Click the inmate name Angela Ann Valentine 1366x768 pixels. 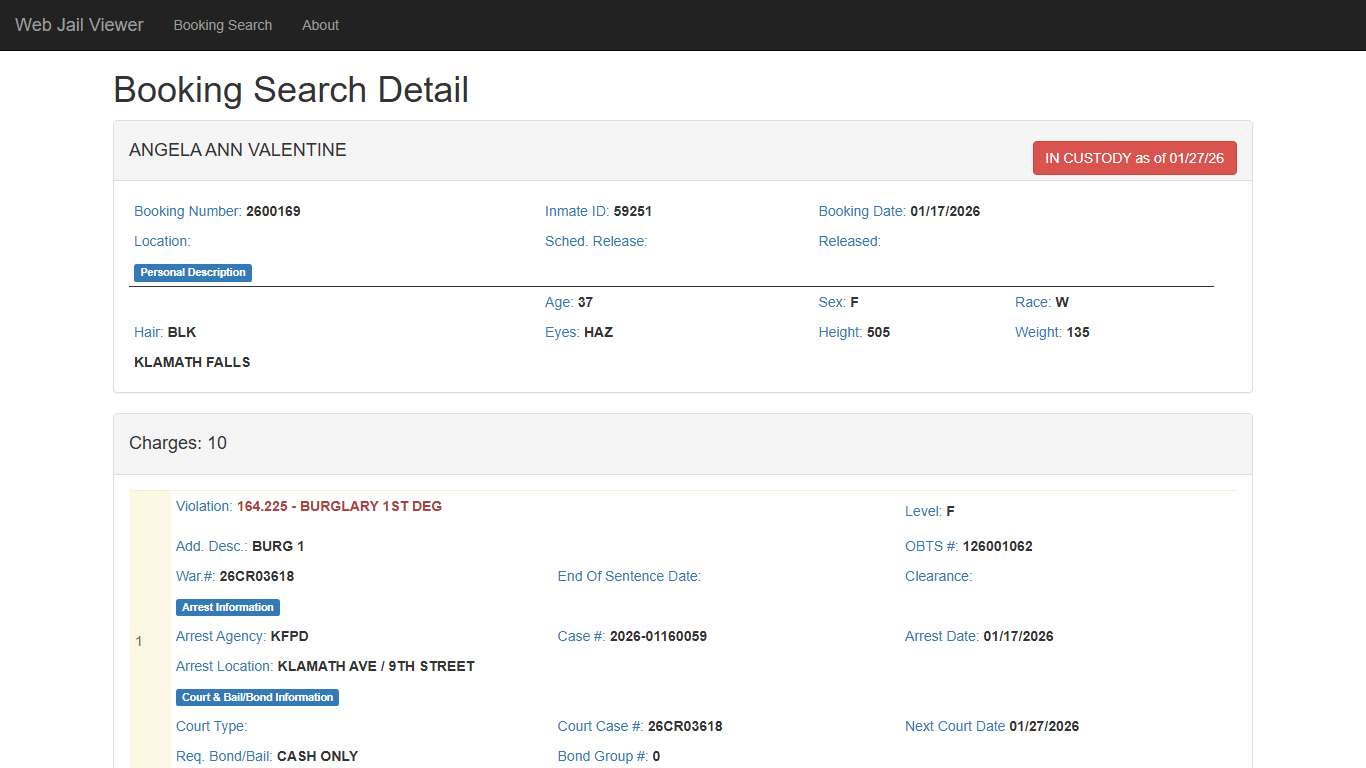pos(238,150)
